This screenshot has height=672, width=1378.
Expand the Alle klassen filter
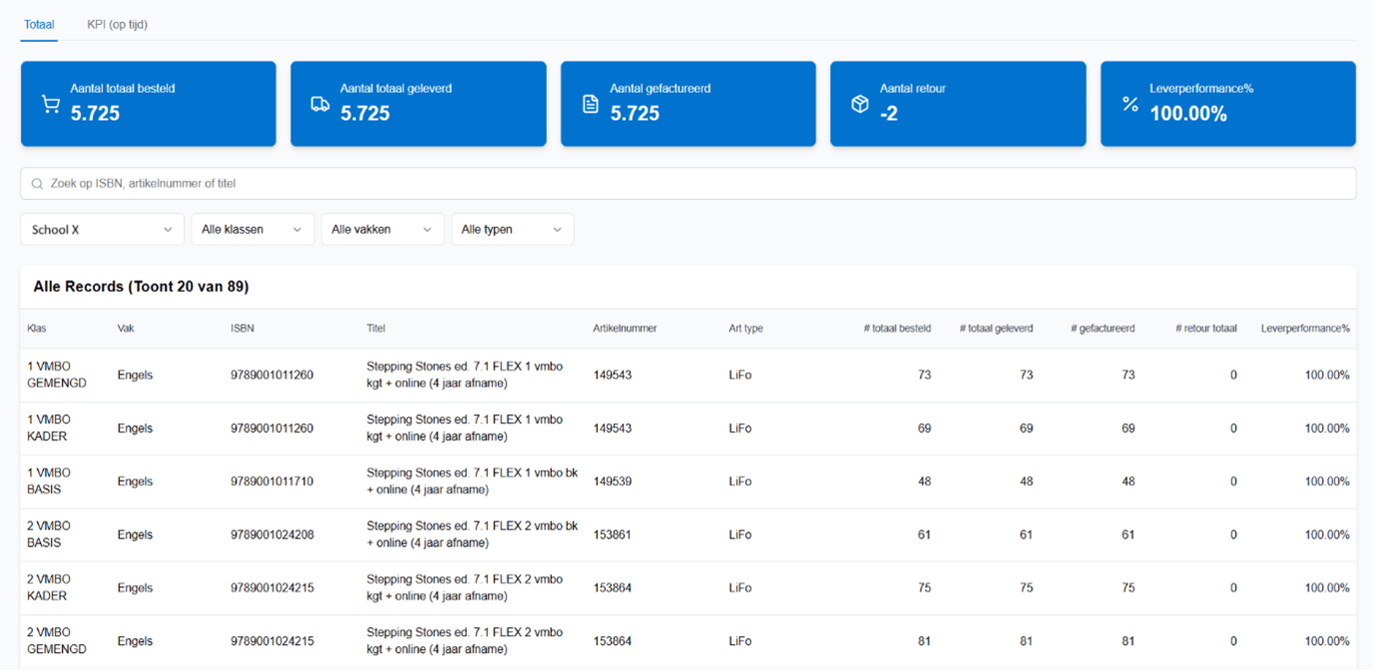click(252, 229)
